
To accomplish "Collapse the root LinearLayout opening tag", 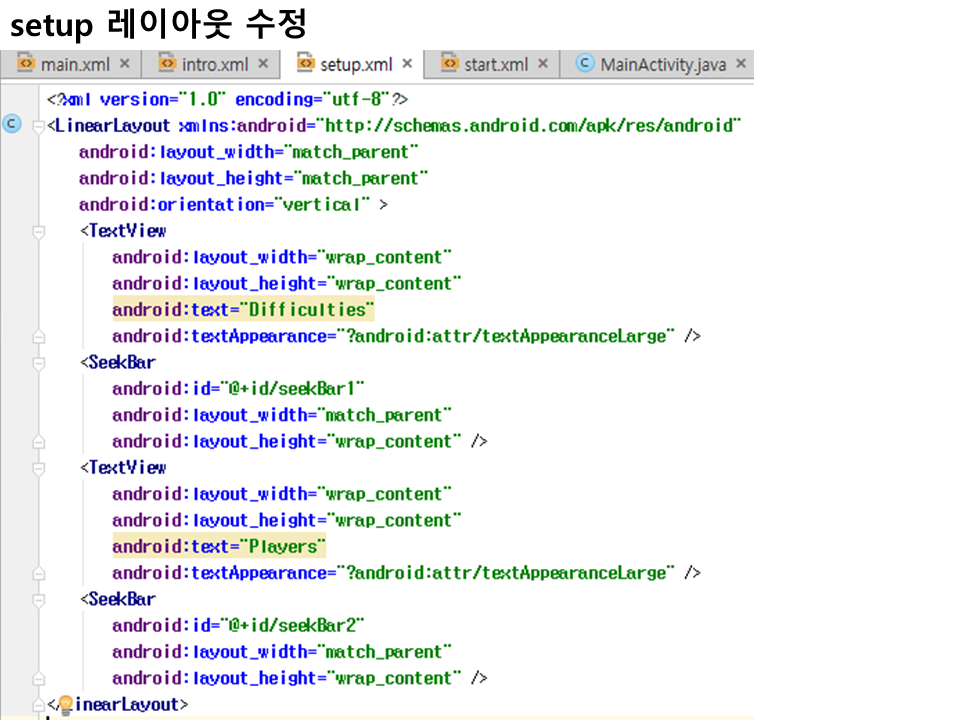I will tap(39, 126).
